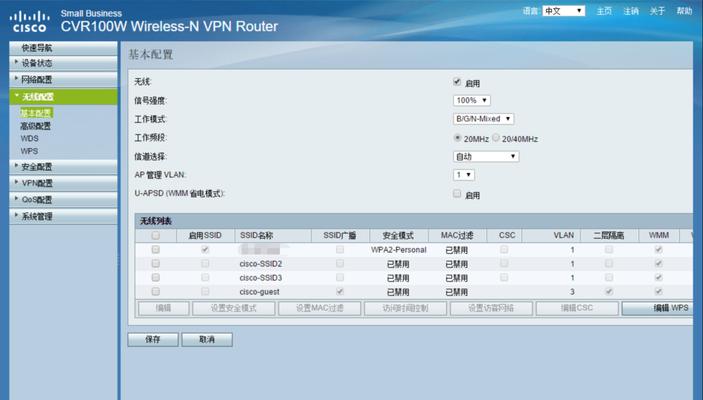Open the WPS submenu item
The image size is (703, 400).
(29, 151)
